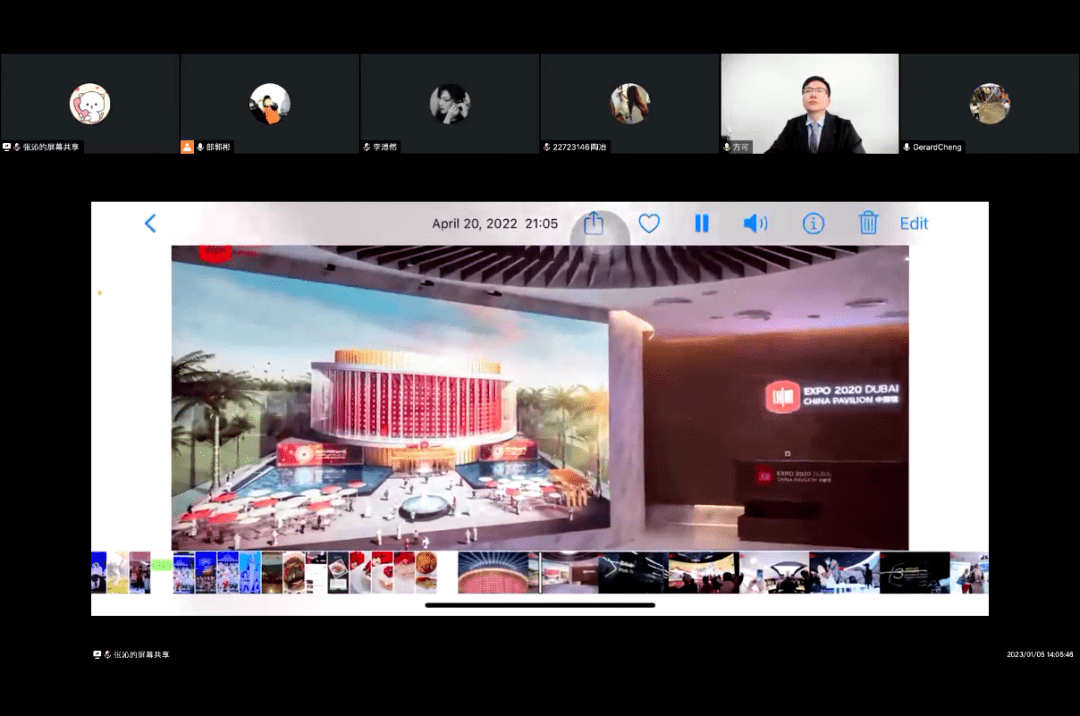Click 邵郭彬's round profile avatar
The height and width of the screenshot is (716, 1080).
[269, 103]
